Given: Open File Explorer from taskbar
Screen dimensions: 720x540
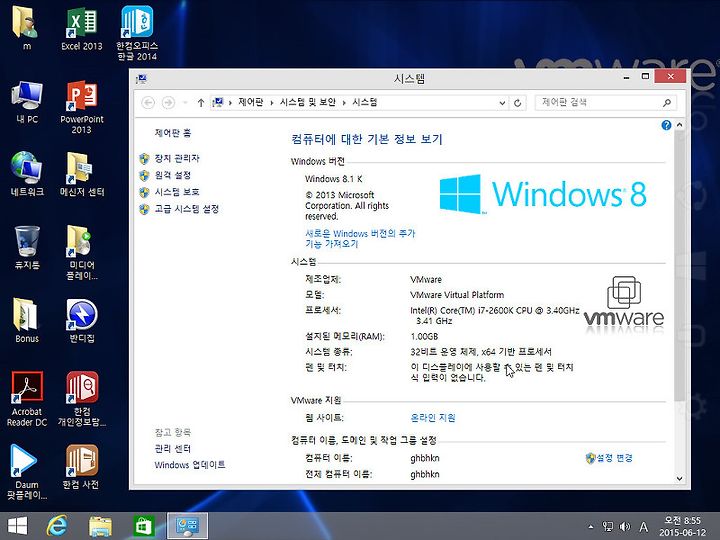Looking at the screenshot, I should [100, 526].
